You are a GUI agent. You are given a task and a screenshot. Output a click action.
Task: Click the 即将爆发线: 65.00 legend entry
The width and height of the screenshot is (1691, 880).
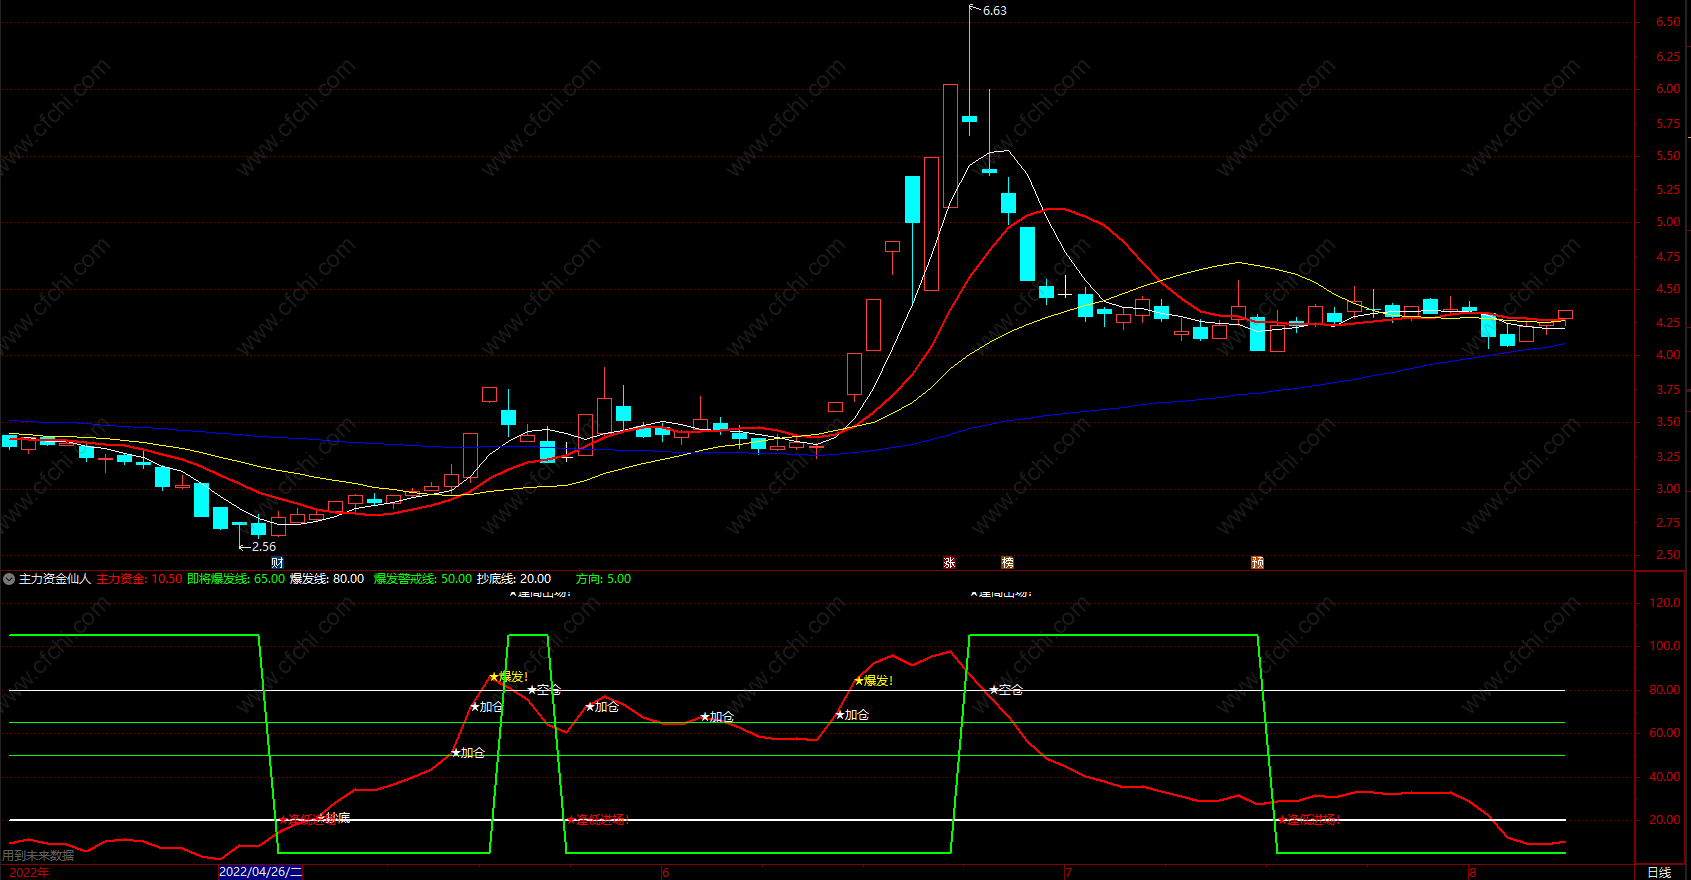click(x=236, y=579)
